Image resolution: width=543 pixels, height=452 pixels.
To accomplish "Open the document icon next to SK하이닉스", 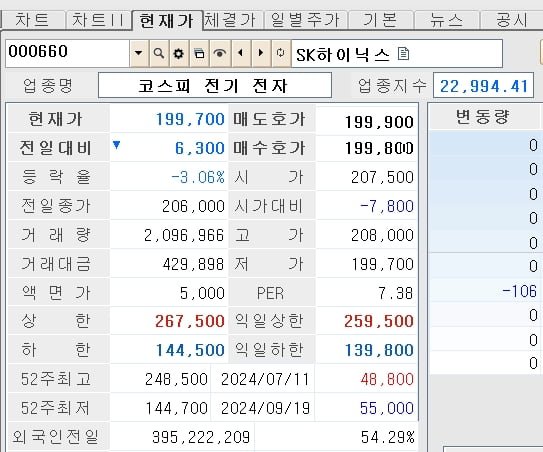I will [x=403, y=54].
